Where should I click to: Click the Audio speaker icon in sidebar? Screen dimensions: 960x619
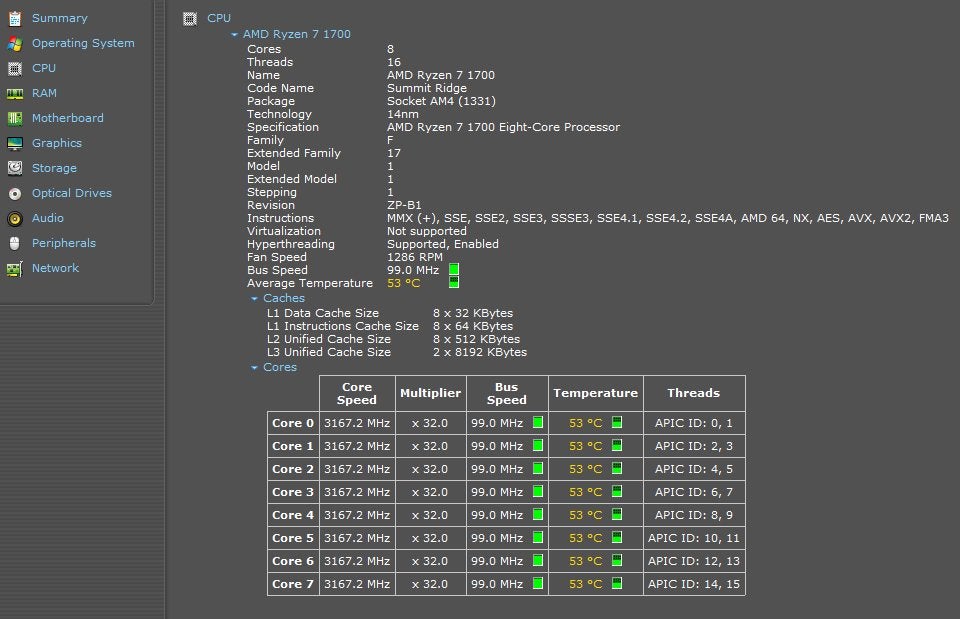[x=15, y=219]
